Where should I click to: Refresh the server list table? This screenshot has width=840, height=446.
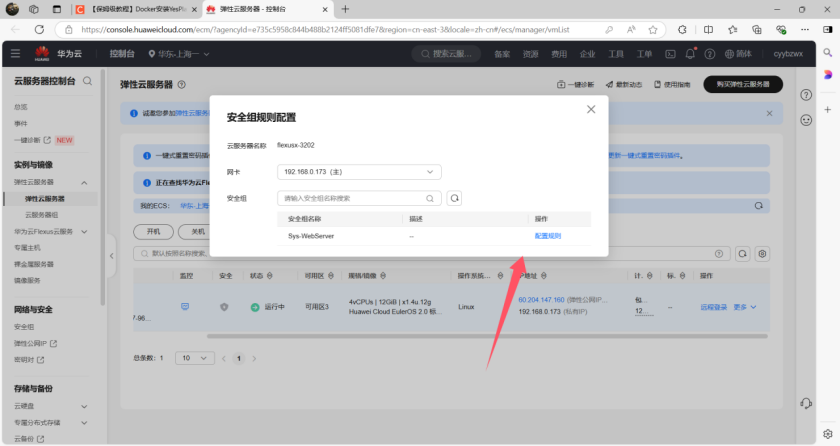pyautogui.click(x=742, y=254)
